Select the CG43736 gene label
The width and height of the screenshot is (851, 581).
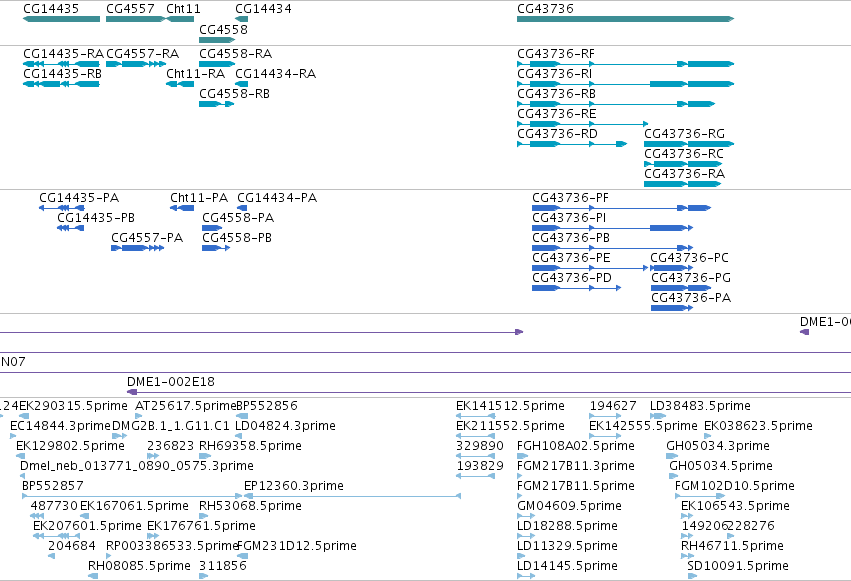click(545, 9)
